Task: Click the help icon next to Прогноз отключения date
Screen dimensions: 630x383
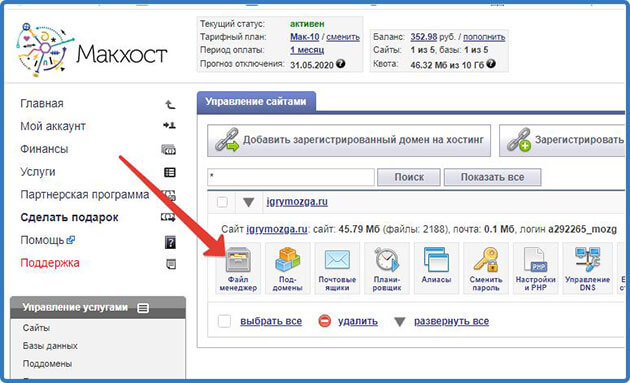Action: pos(341,63)
